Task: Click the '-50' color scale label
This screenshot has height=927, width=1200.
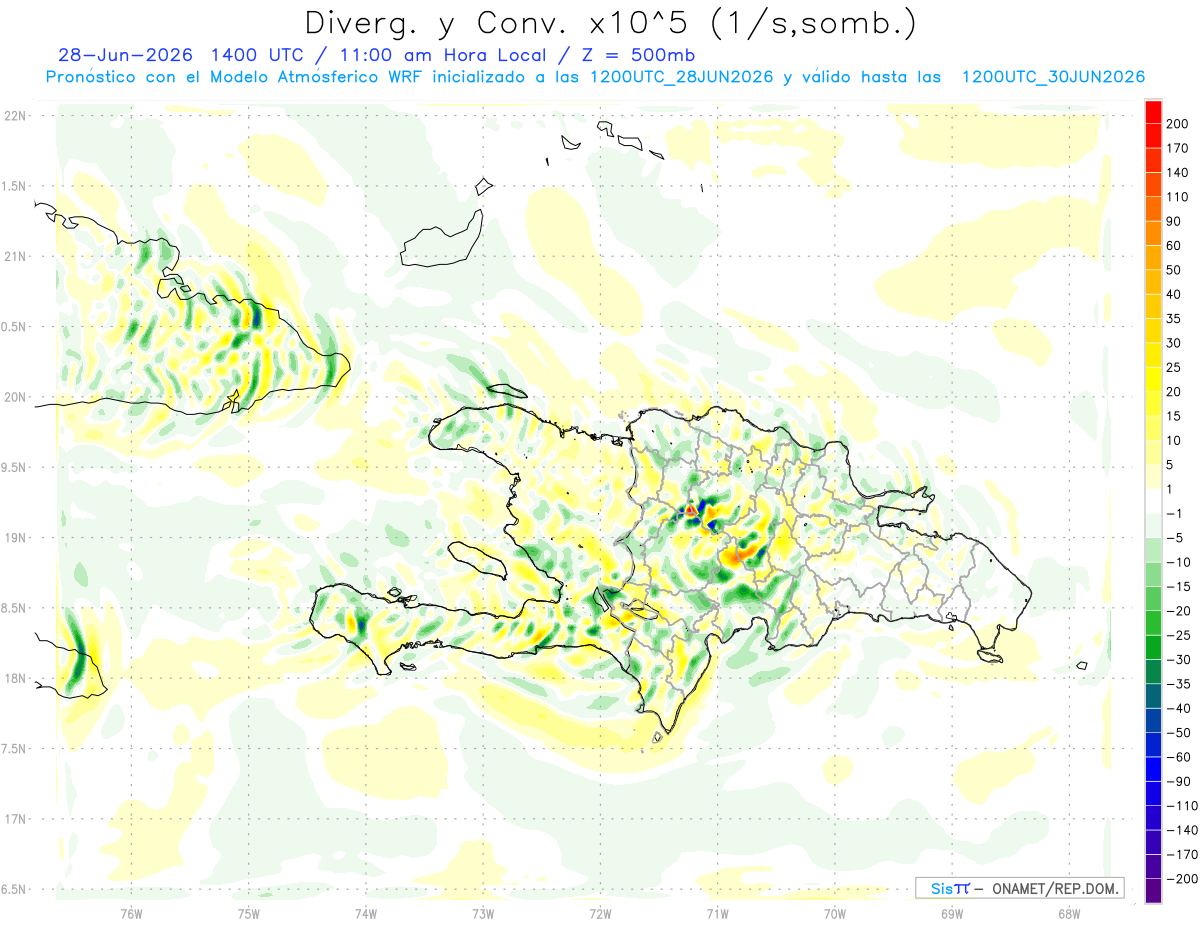Action: pyautogui.click(x=1180, y=733)
